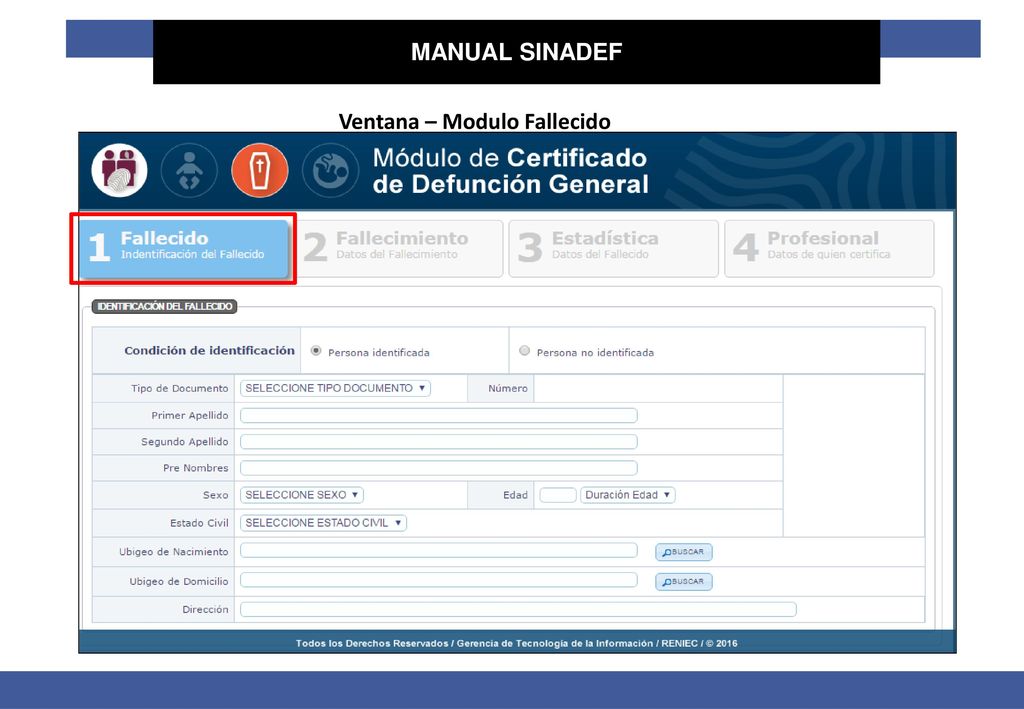Click the Edad number box

(x=558, y=495)
